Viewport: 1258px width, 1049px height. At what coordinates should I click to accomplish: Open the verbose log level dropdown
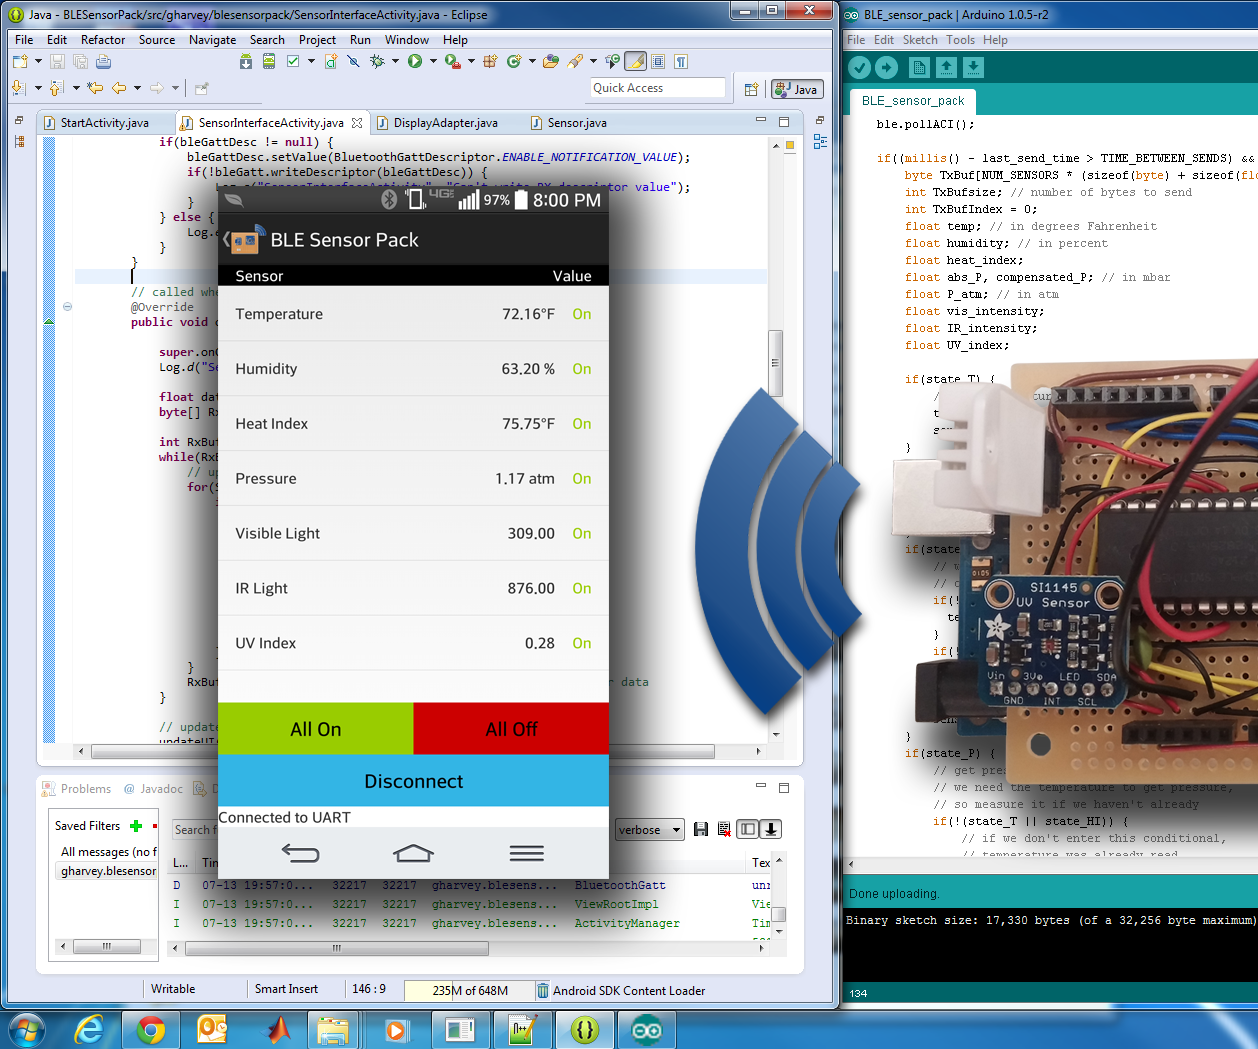point(650,830)
